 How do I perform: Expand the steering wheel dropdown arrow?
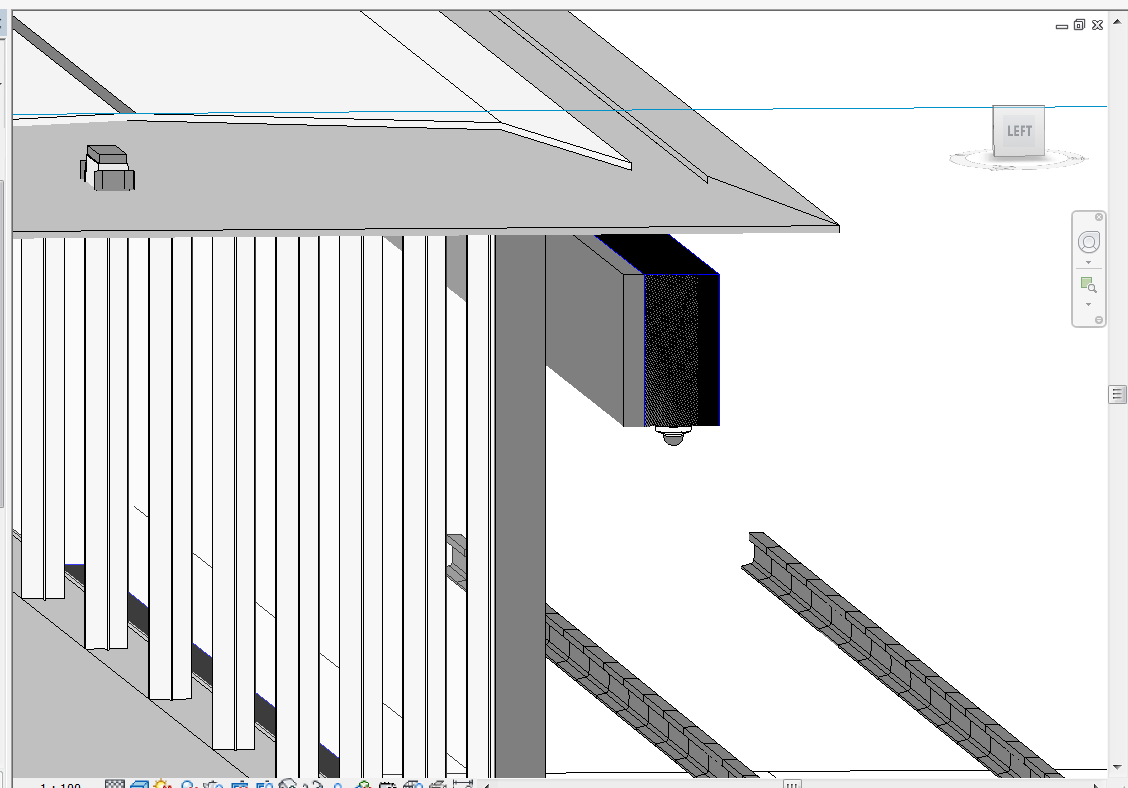click(1089, 262)
